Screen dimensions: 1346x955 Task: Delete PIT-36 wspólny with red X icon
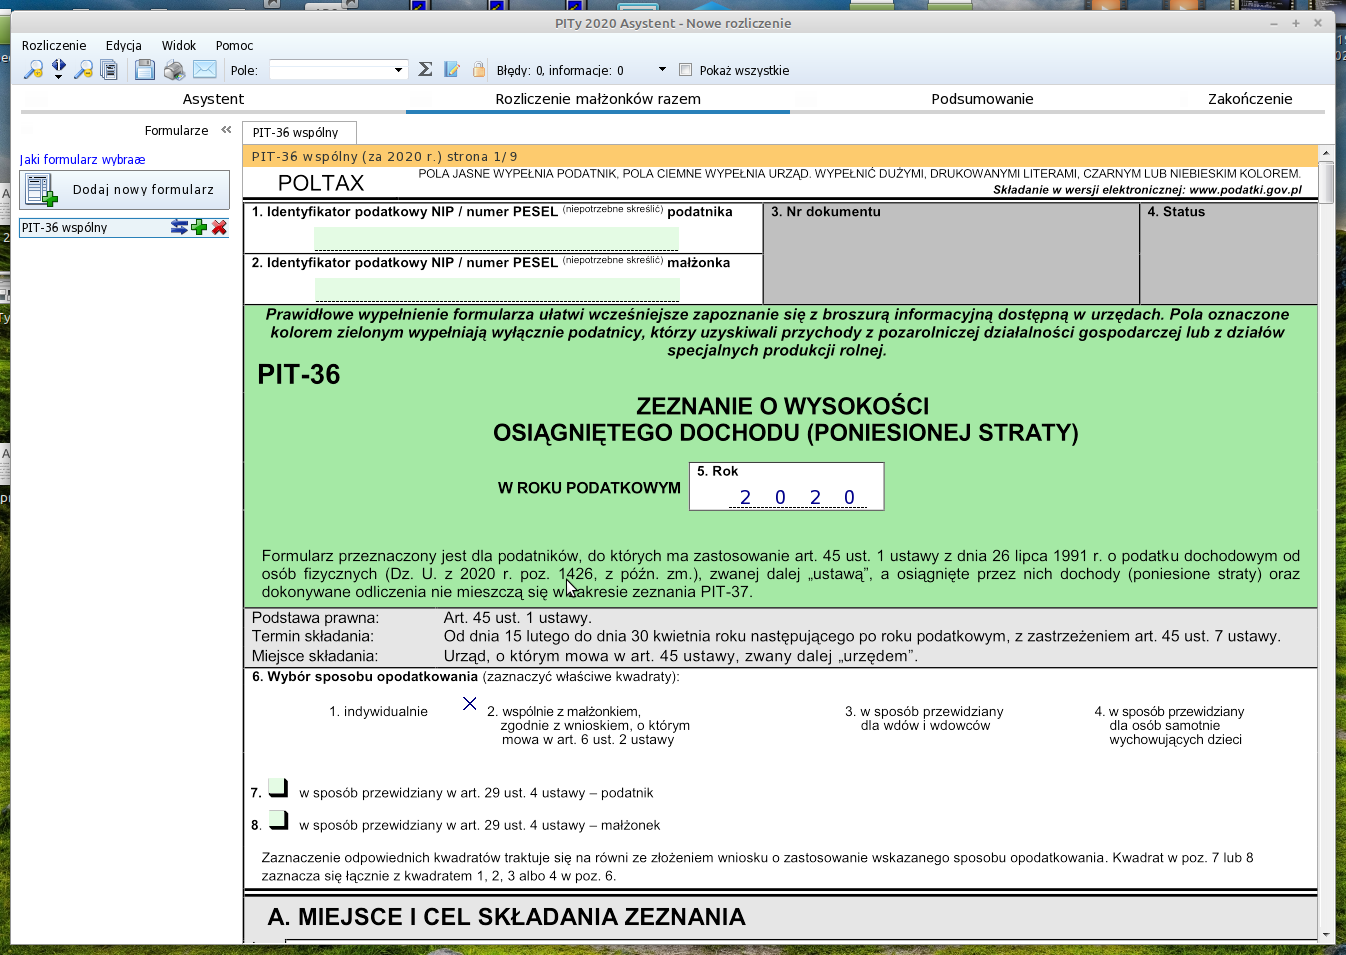click(220, 228)
